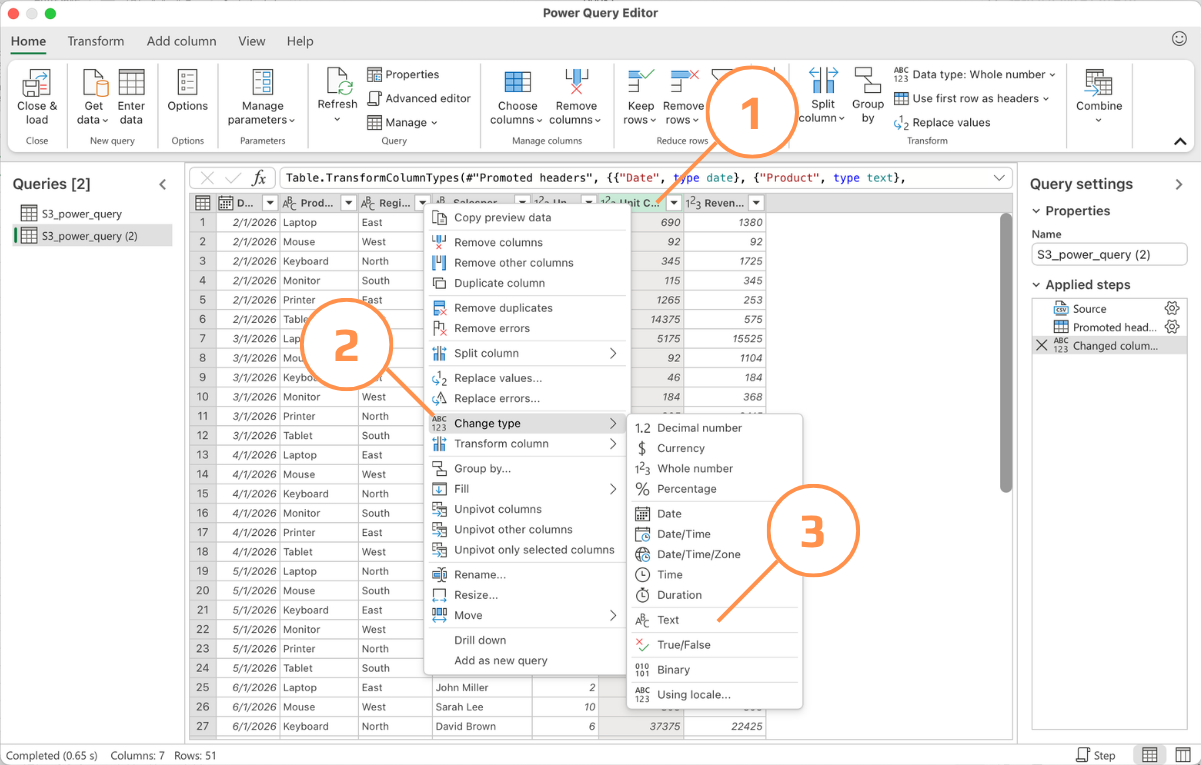Click the Remove rows icon

(684, 81)
